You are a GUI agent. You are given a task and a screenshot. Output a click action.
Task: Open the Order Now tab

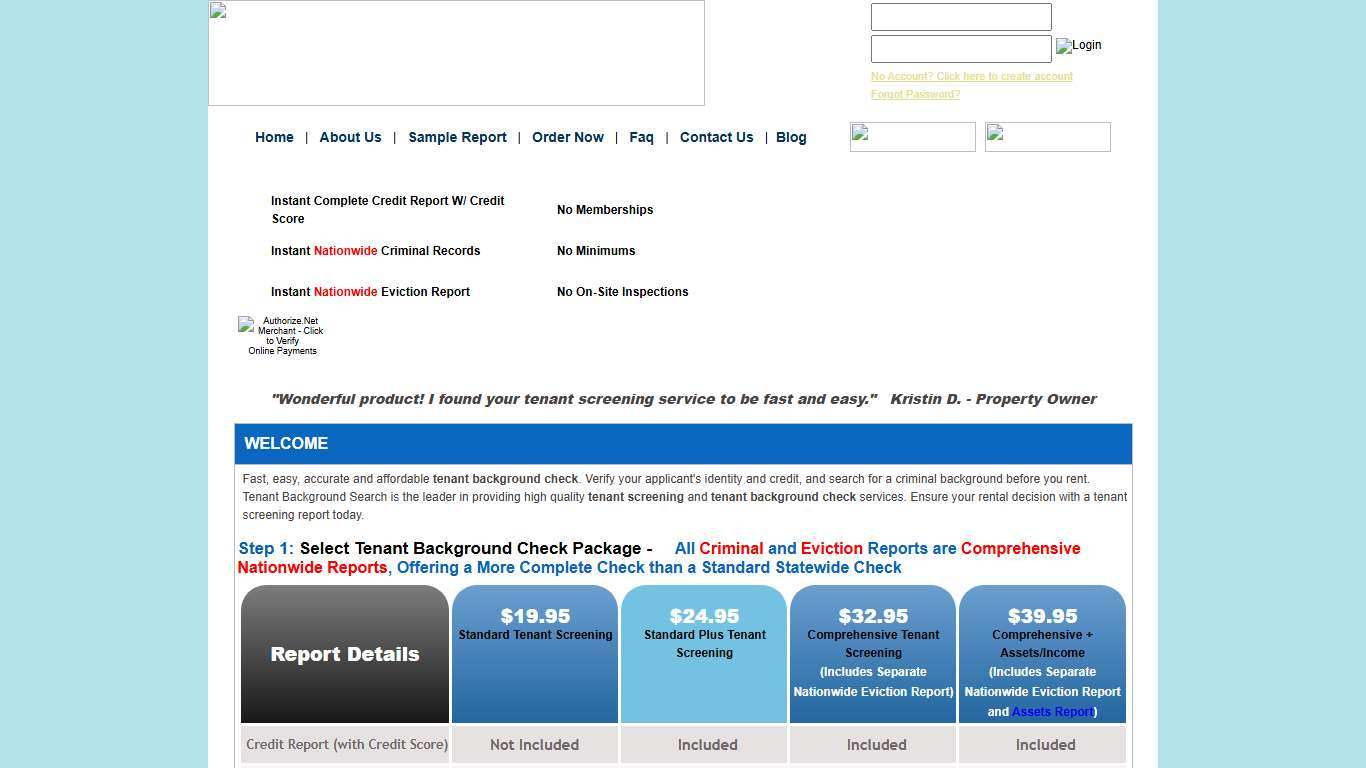(568, 137)
